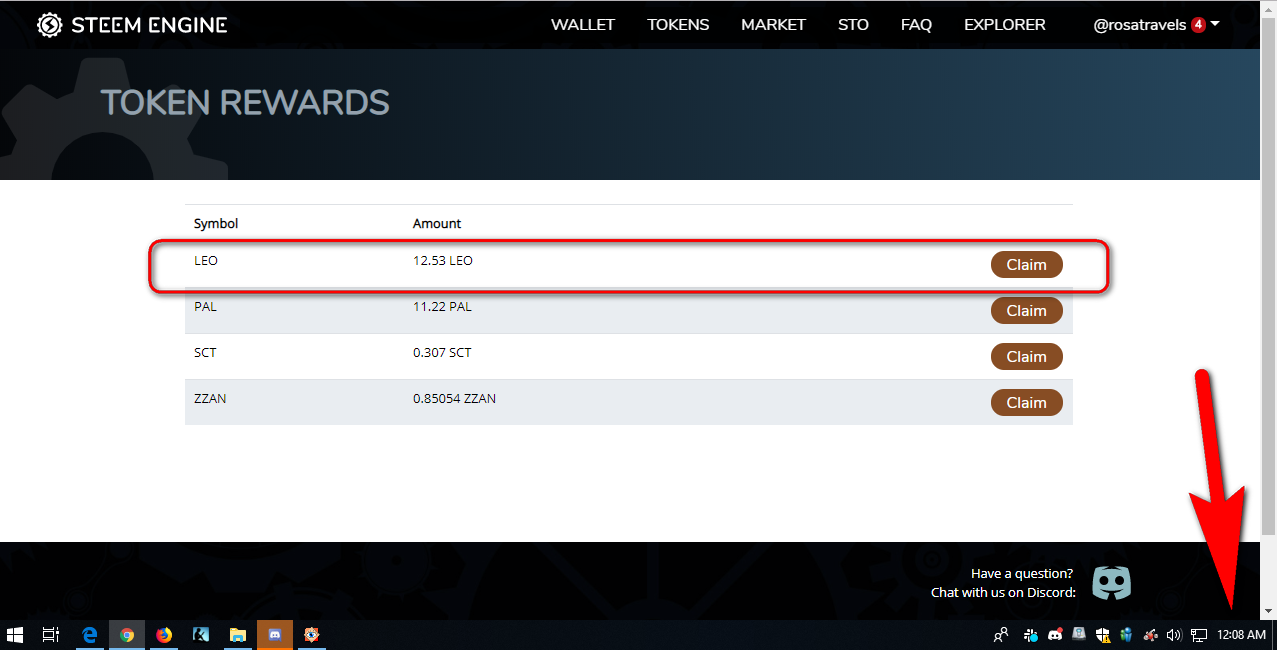Click the Slack tray icon
The image size is (1277, 650).
coord(1031,635)
